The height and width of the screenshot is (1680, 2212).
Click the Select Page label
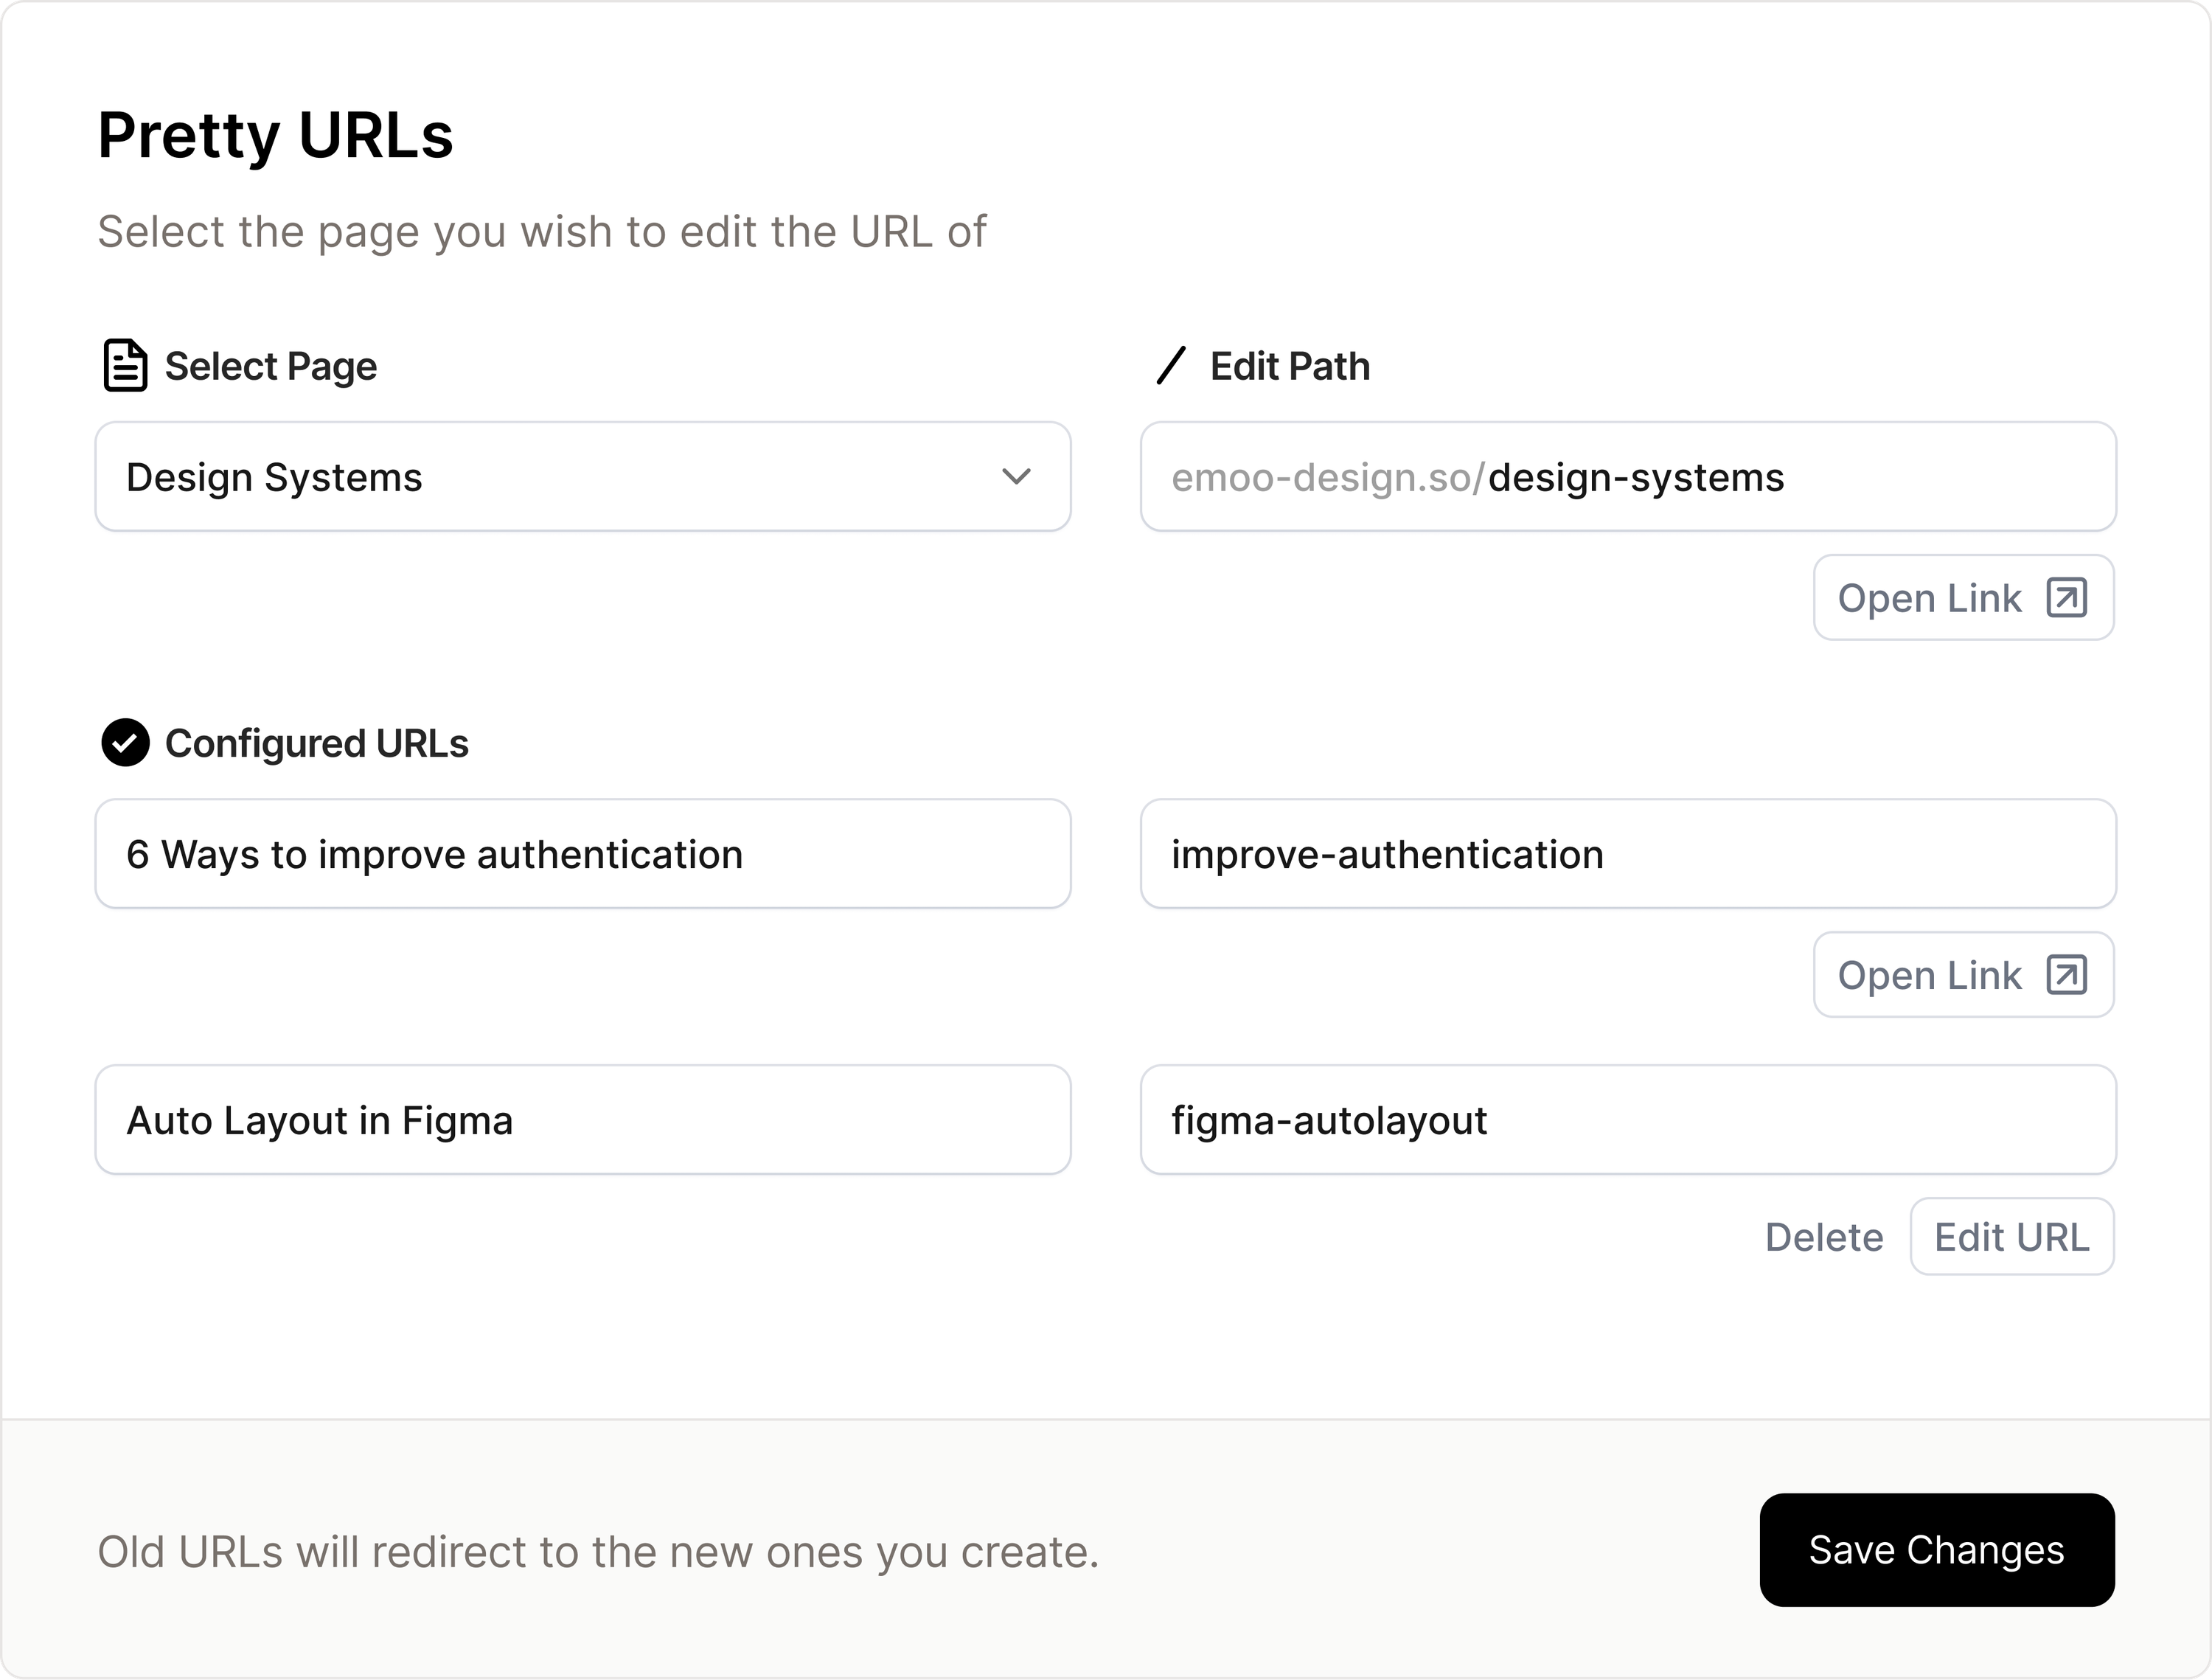pyautogui.click(x=270, y=366)
